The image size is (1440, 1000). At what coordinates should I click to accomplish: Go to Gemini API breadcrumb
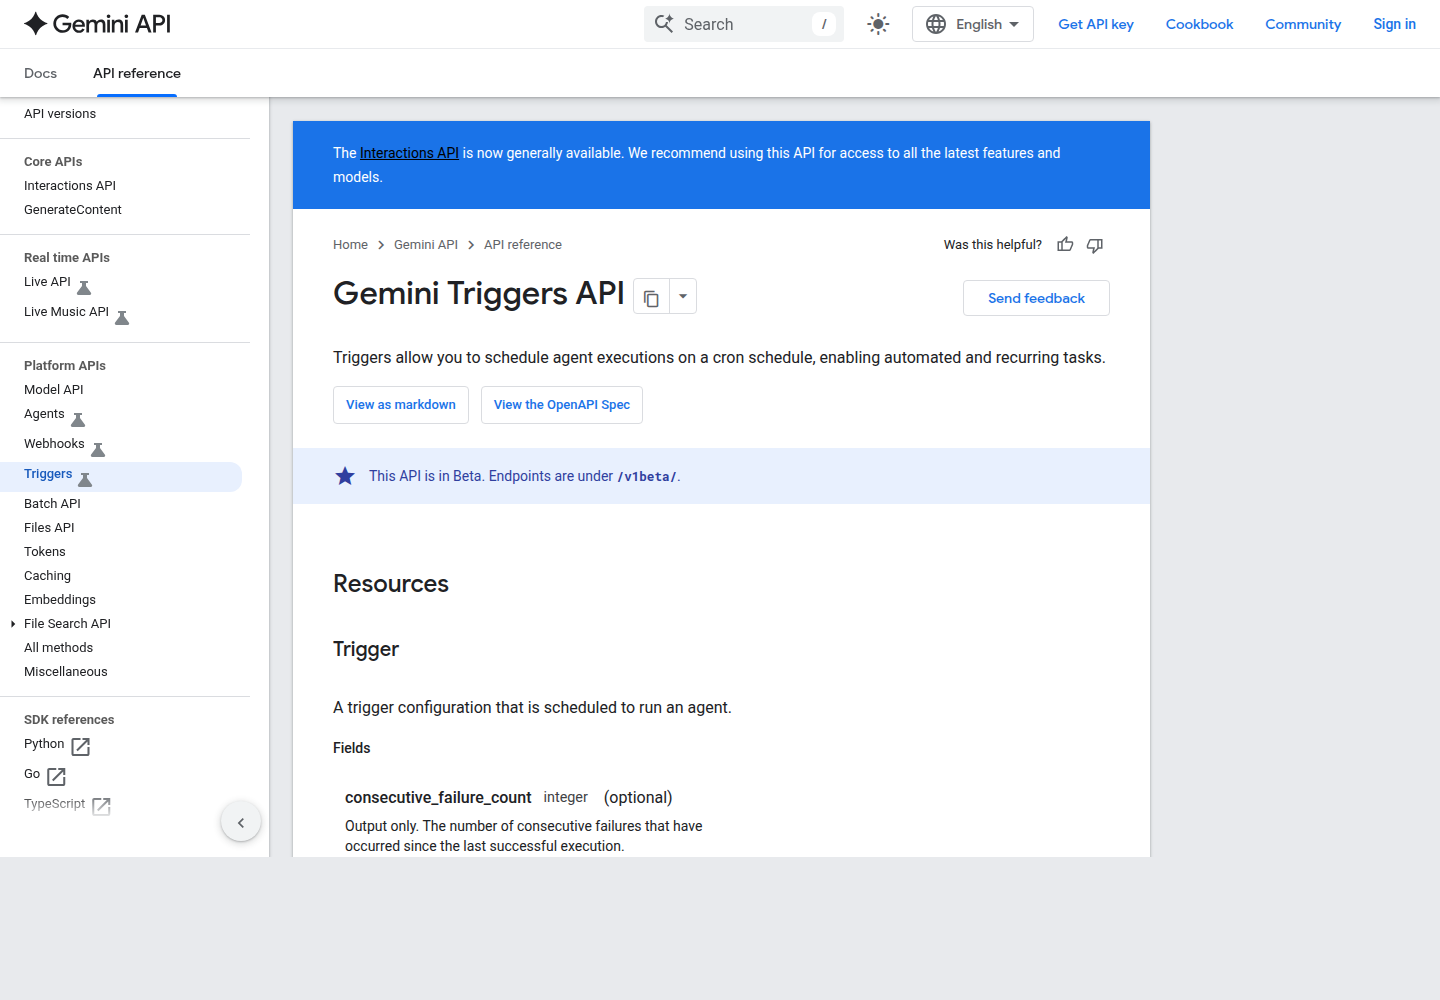pyautogui.click(x=426, y=245)
